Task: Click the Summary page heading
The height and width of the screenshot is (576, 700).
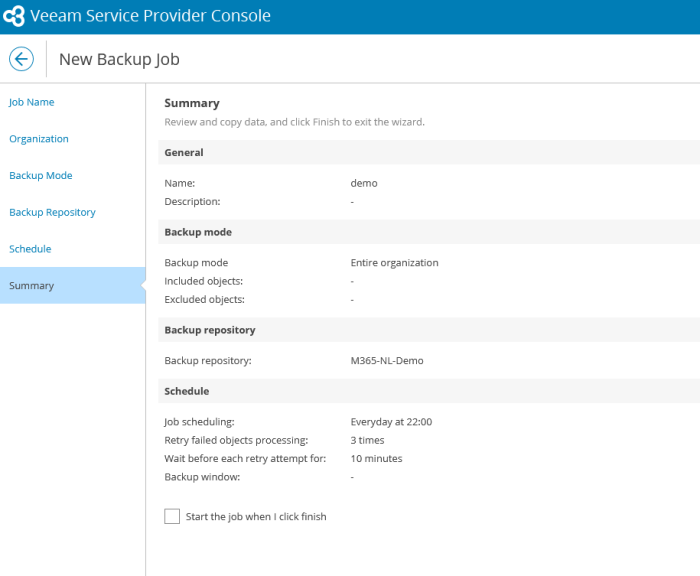Action: pos(192,103)
